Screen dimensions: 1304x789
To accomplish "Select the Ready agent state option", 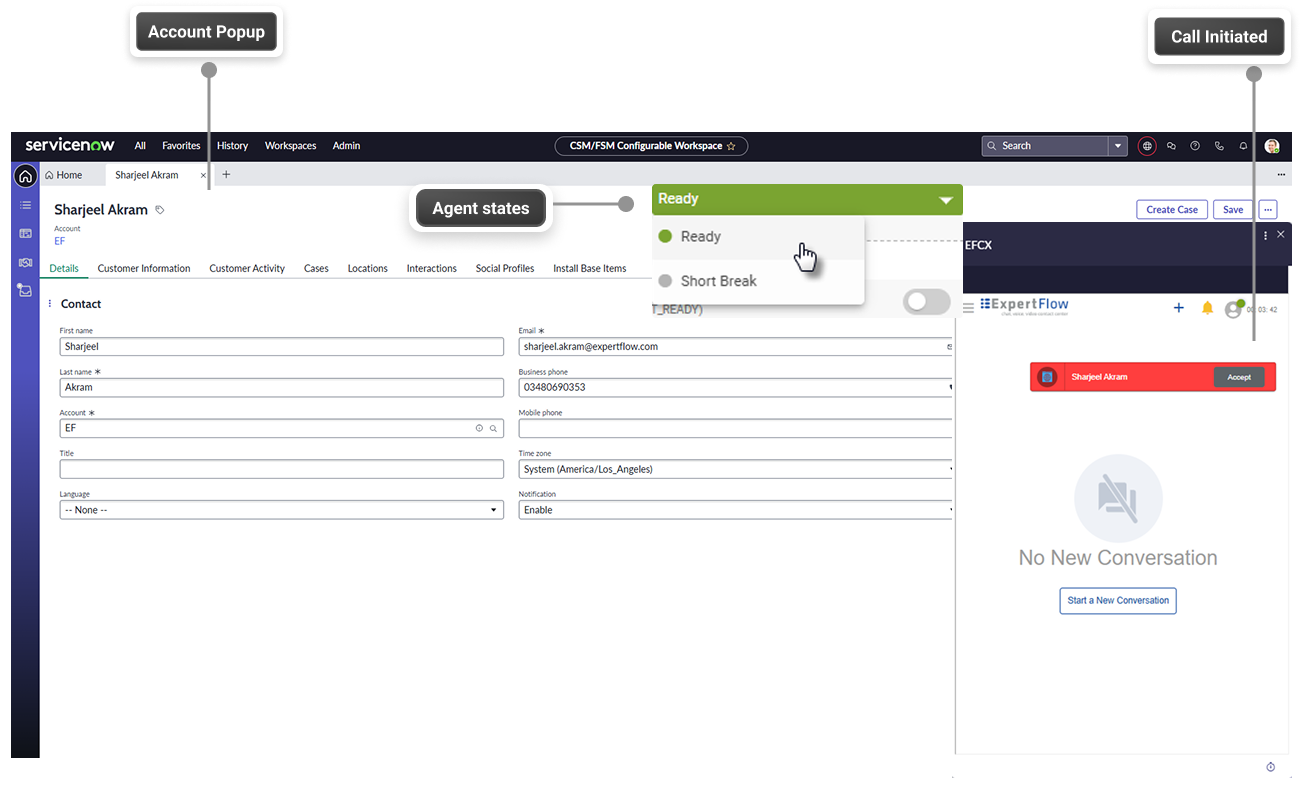I will (x=700, y=237).
